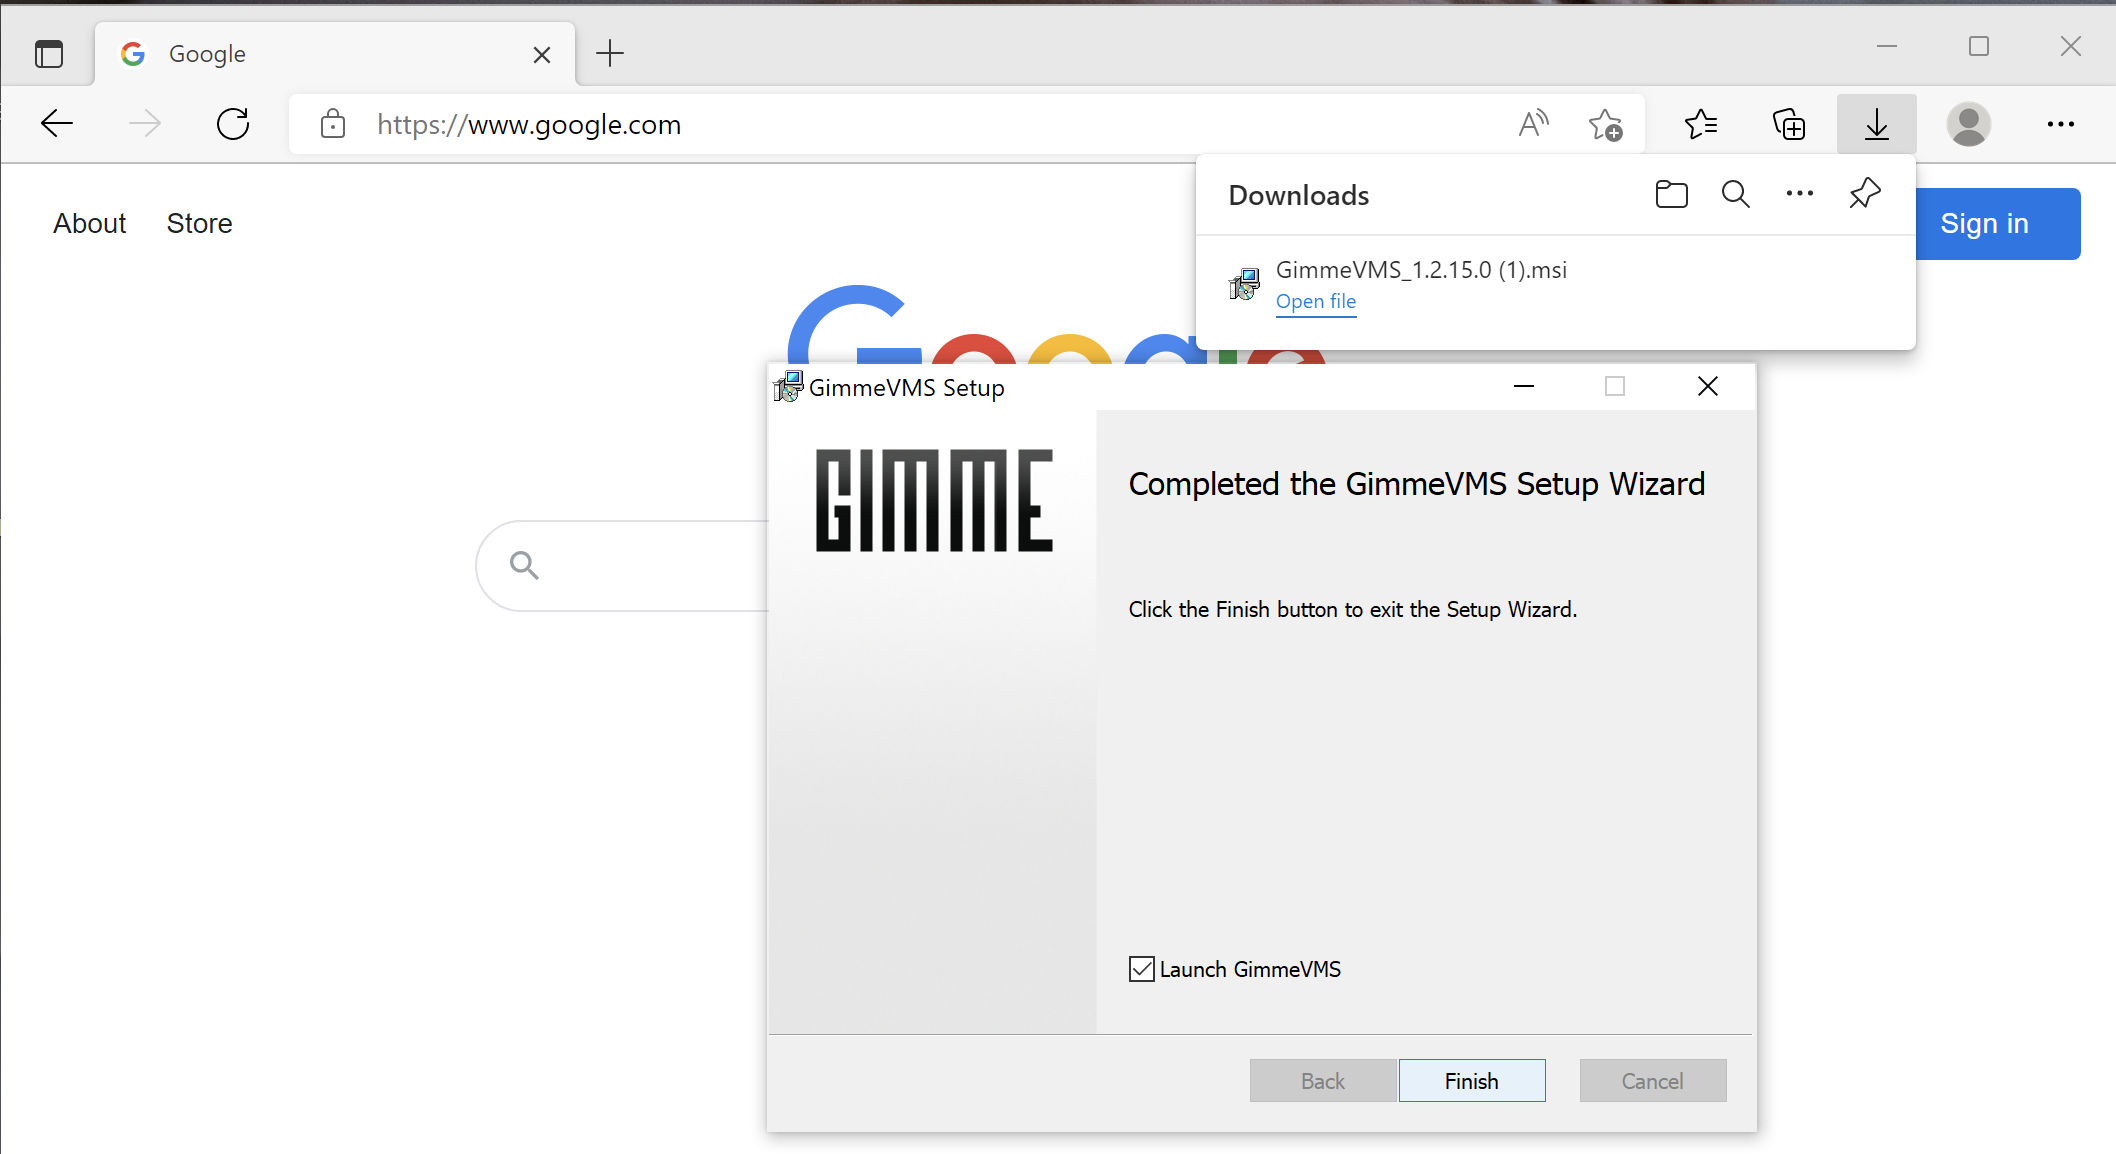Activate the Read aloud icon

(1533, 124)
